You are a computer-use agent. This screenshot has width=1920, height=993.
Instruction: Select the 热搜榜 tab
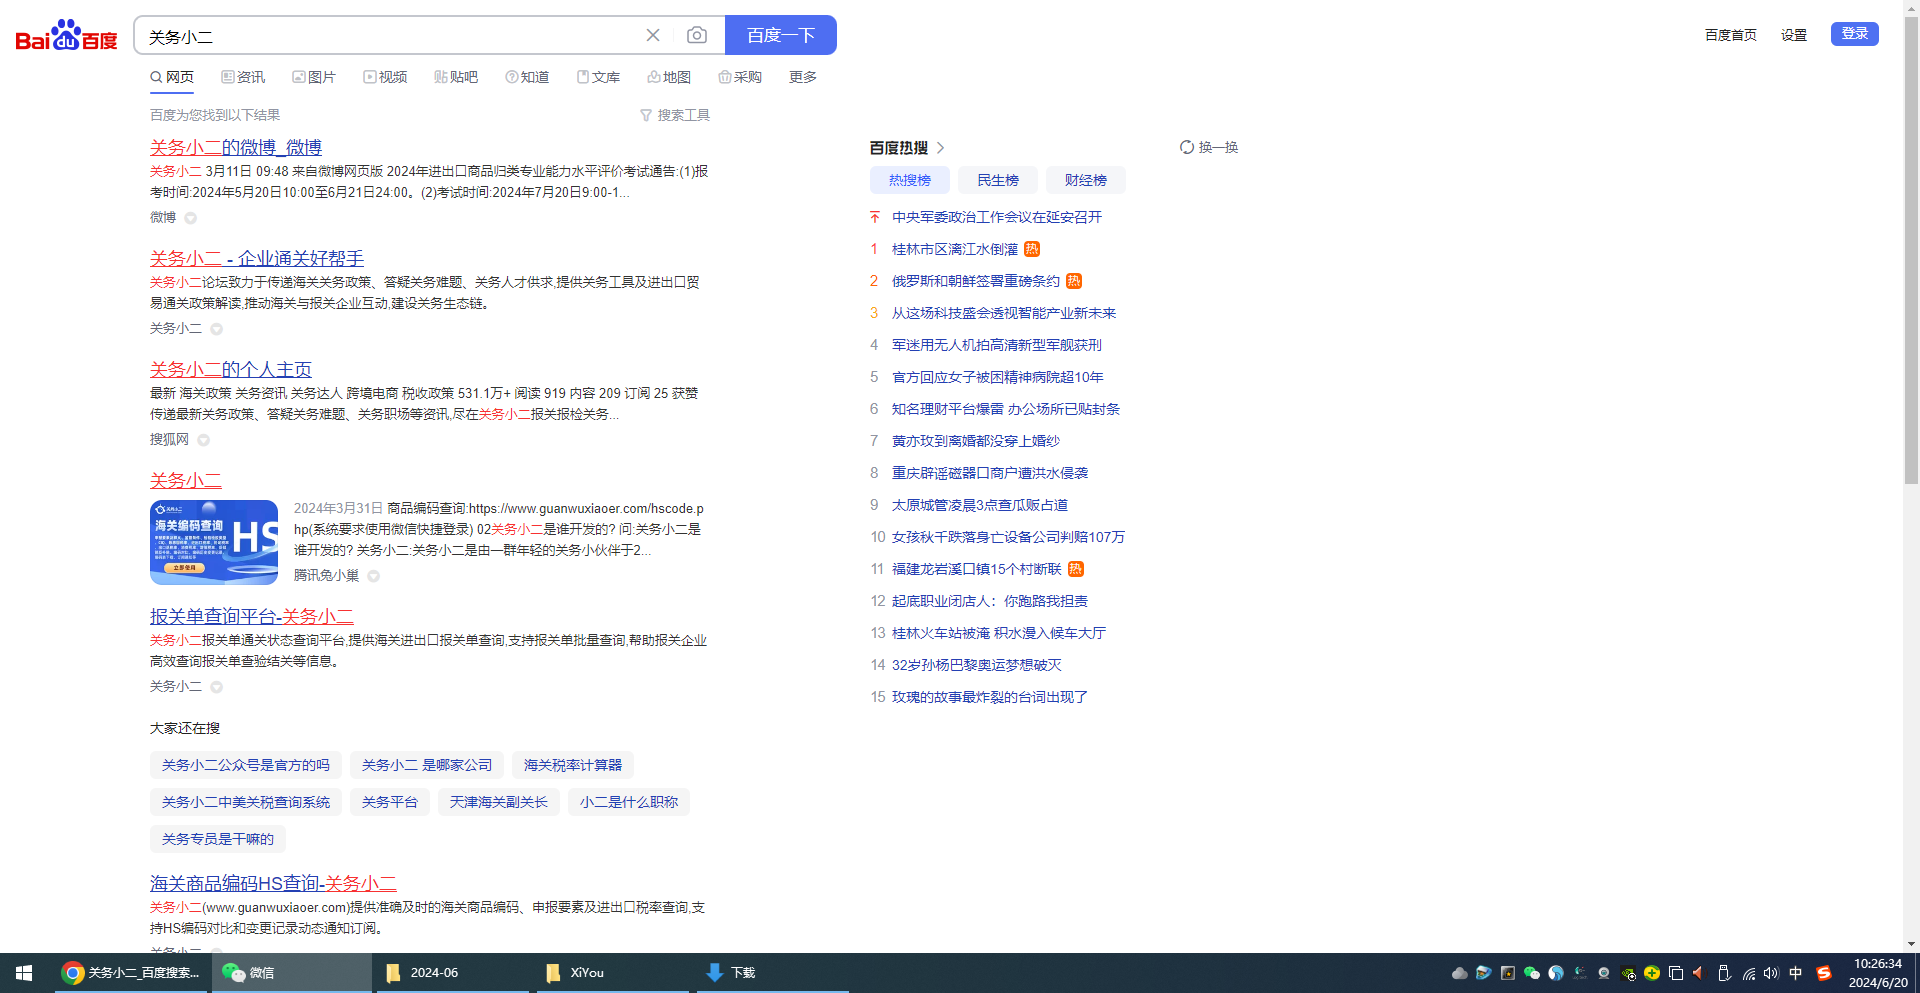[910, 180]
